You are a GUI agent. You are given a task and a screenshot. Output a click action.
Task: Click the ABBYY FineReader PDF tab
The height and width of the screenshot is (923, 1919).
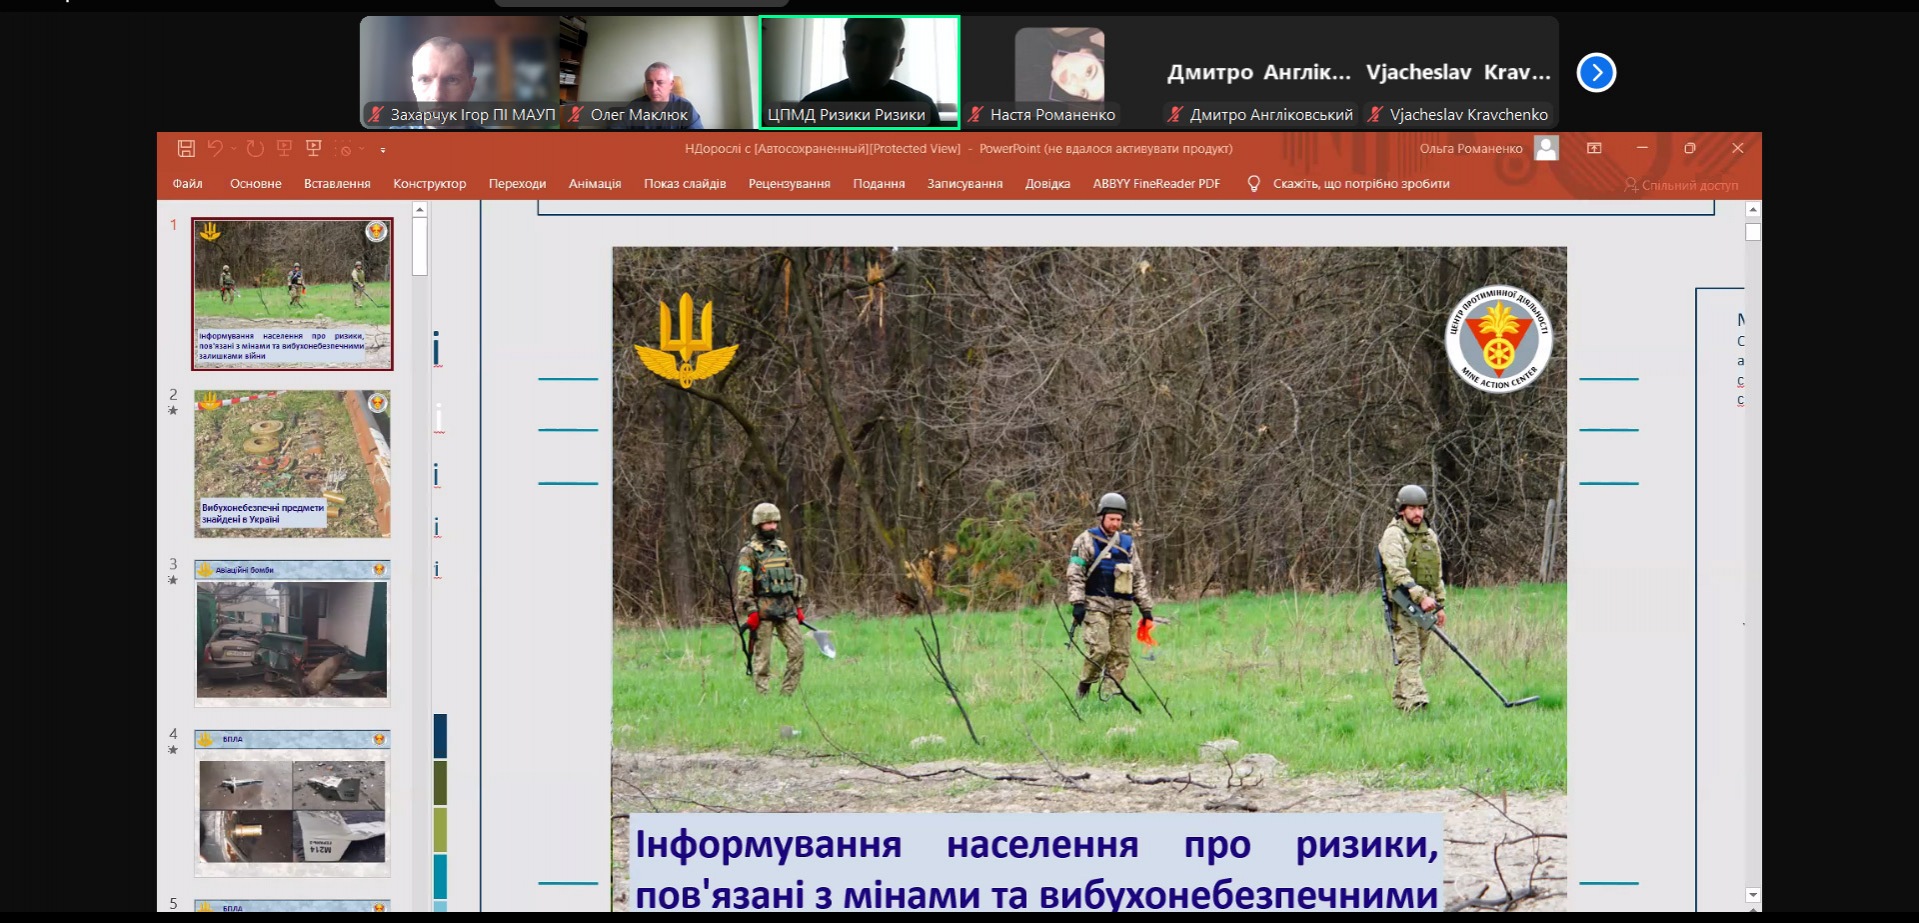coord(1156,183)
